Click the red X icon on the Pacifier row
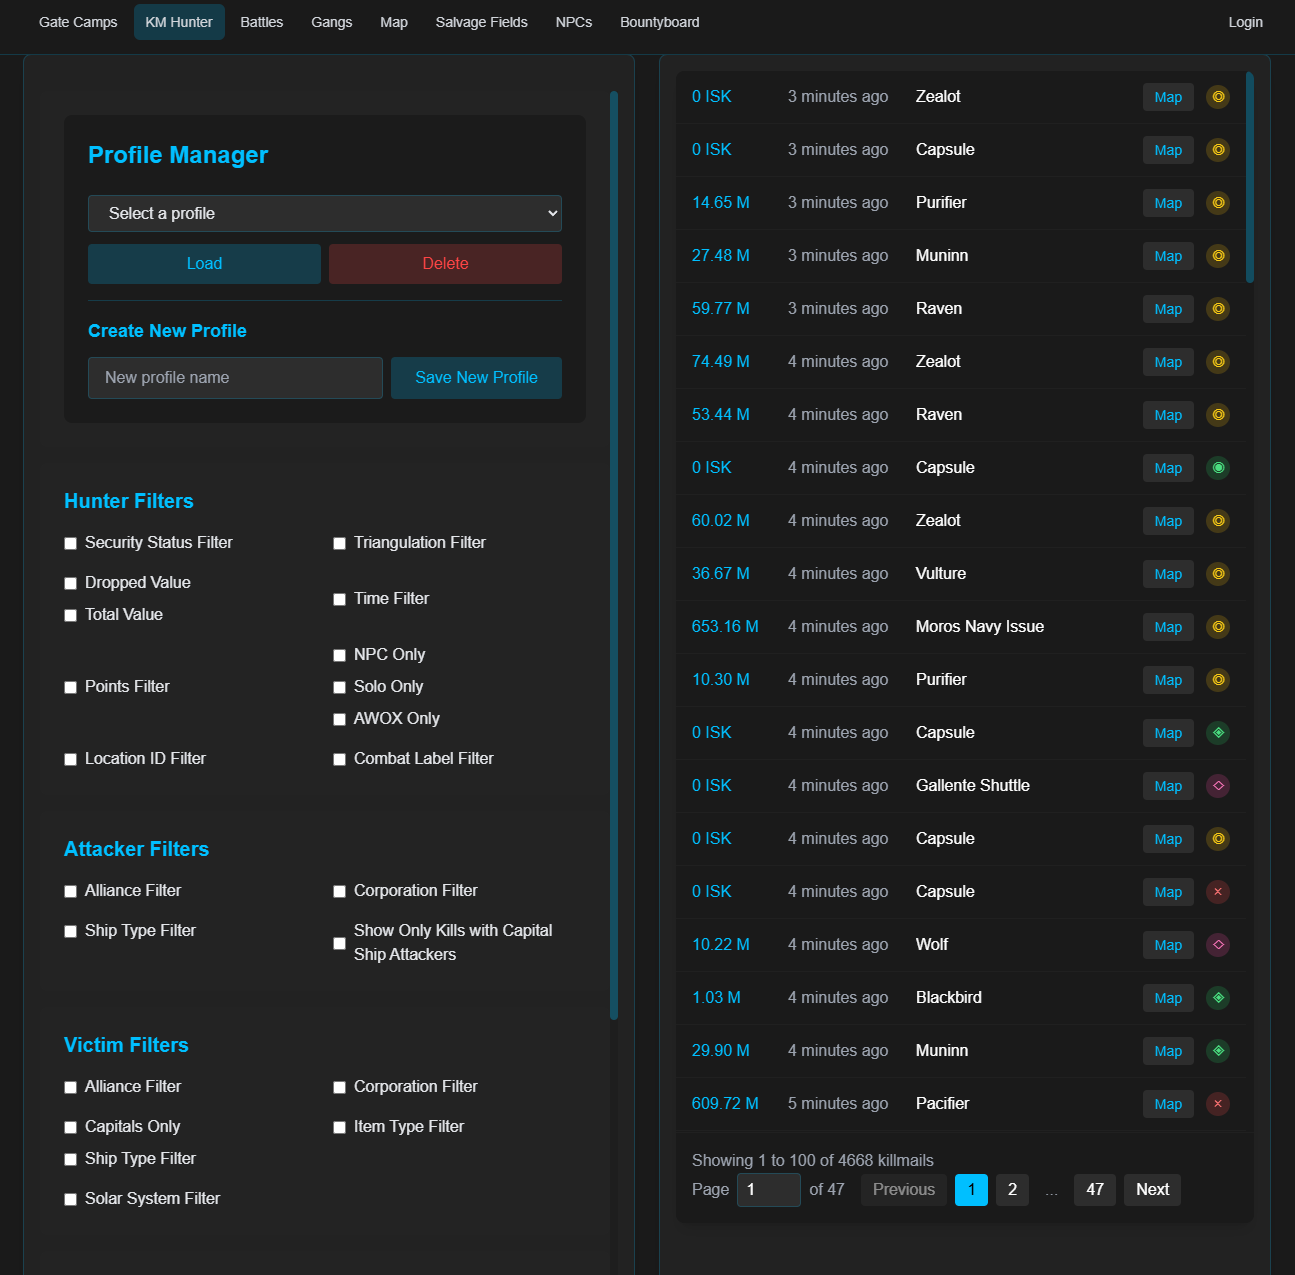This screenshot has height=1275, width=1295. coord(1217,1104)
